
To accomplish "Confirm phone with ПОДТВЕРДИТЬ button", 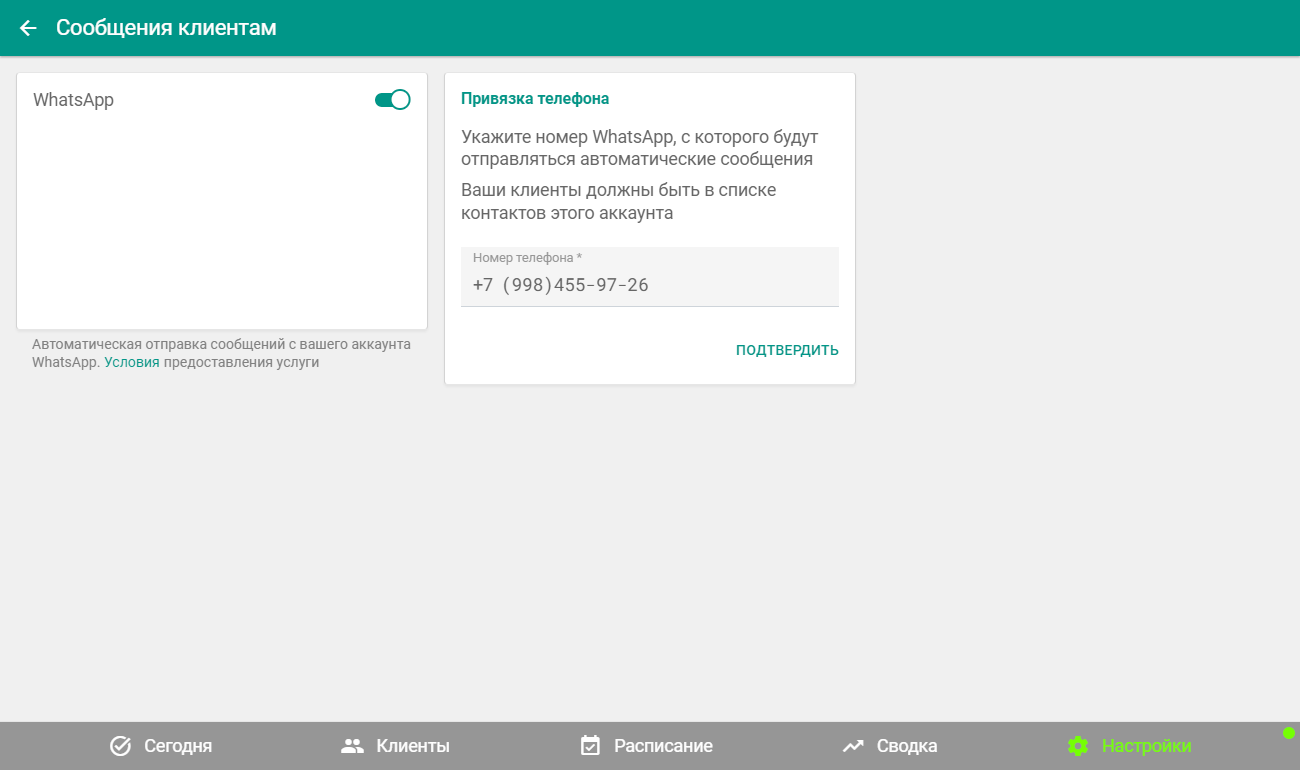I will tap(787, 350).
